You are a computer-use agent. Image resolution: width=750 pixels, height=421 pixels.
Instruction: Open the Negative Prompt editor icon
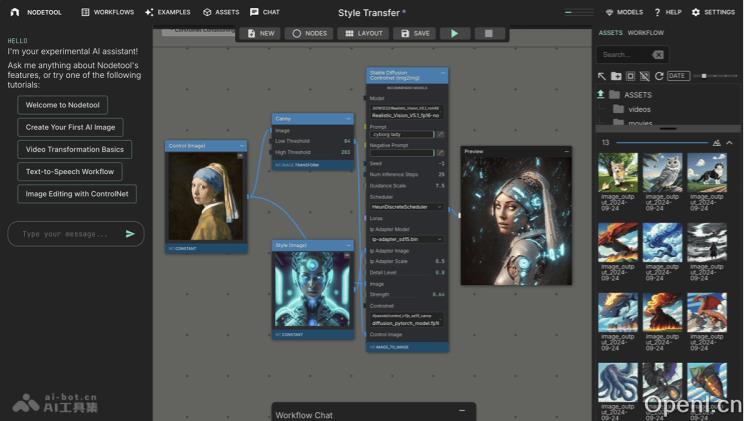click(x=441, y=153)
